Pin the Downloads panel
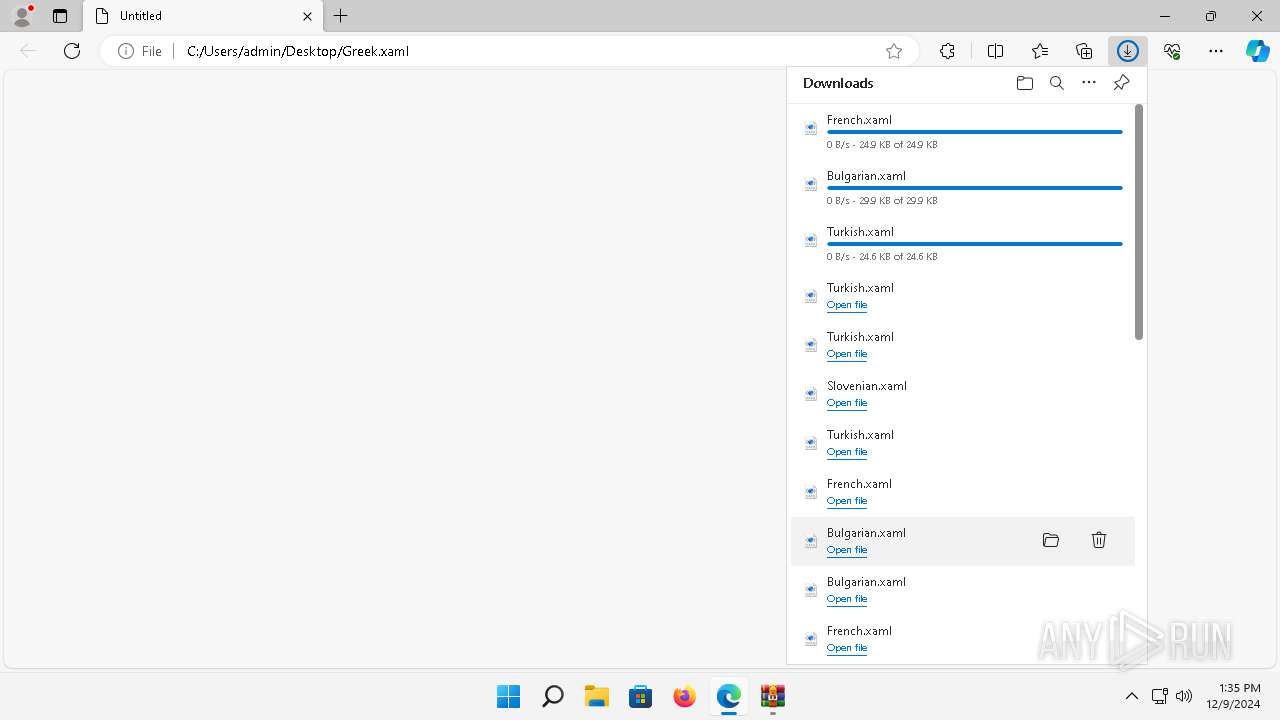 1121,83
